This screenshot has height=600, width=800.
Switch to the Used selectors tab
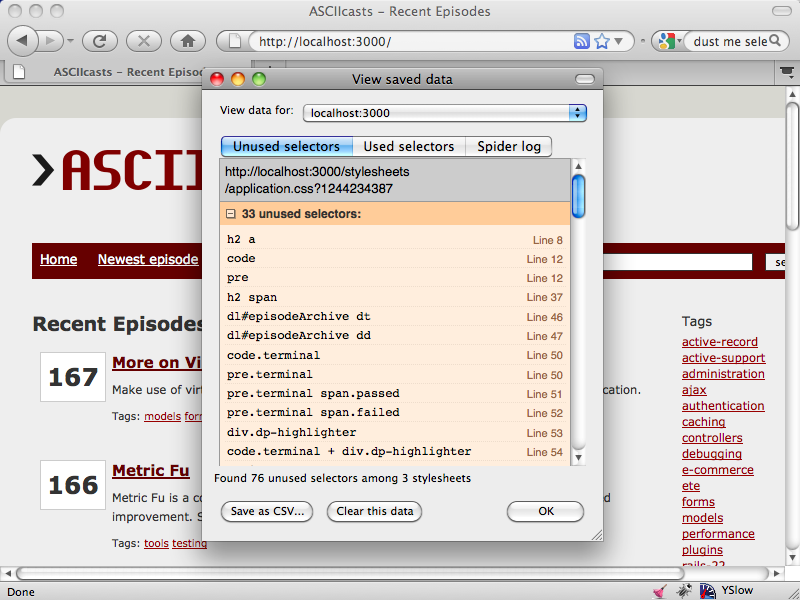(x=409, y=146)
